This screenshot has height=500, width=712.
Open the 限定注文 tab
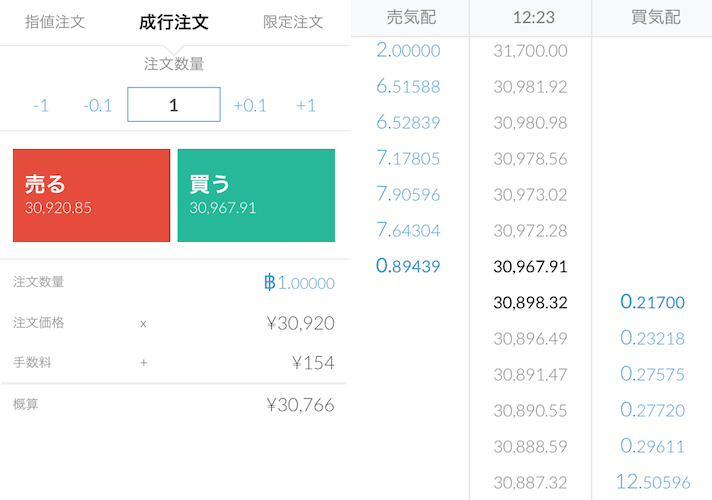pos(293,21)
